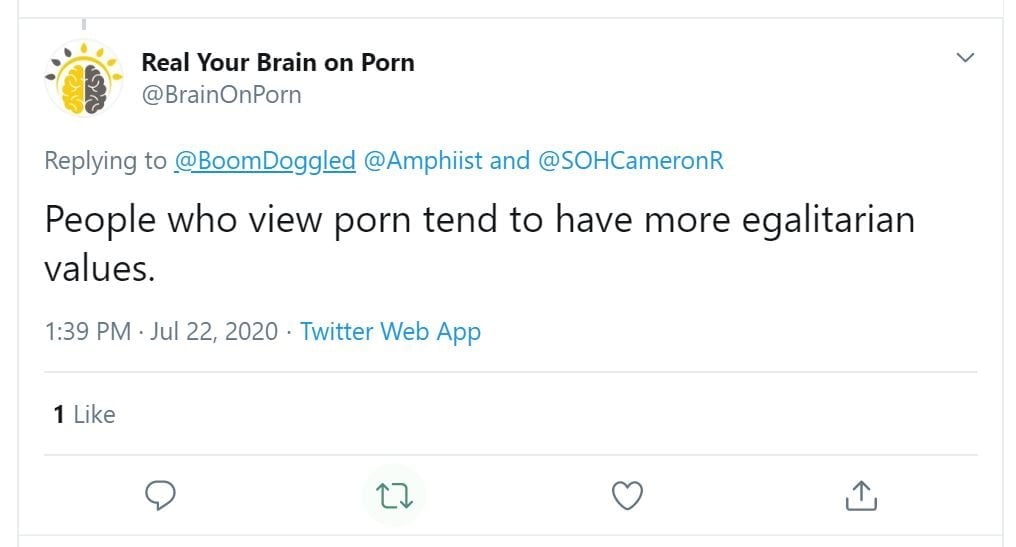This screenshot has height=547, width=1016.
Task: Retweet this tweet using the arrows icon
Action: tap(393, 494)
